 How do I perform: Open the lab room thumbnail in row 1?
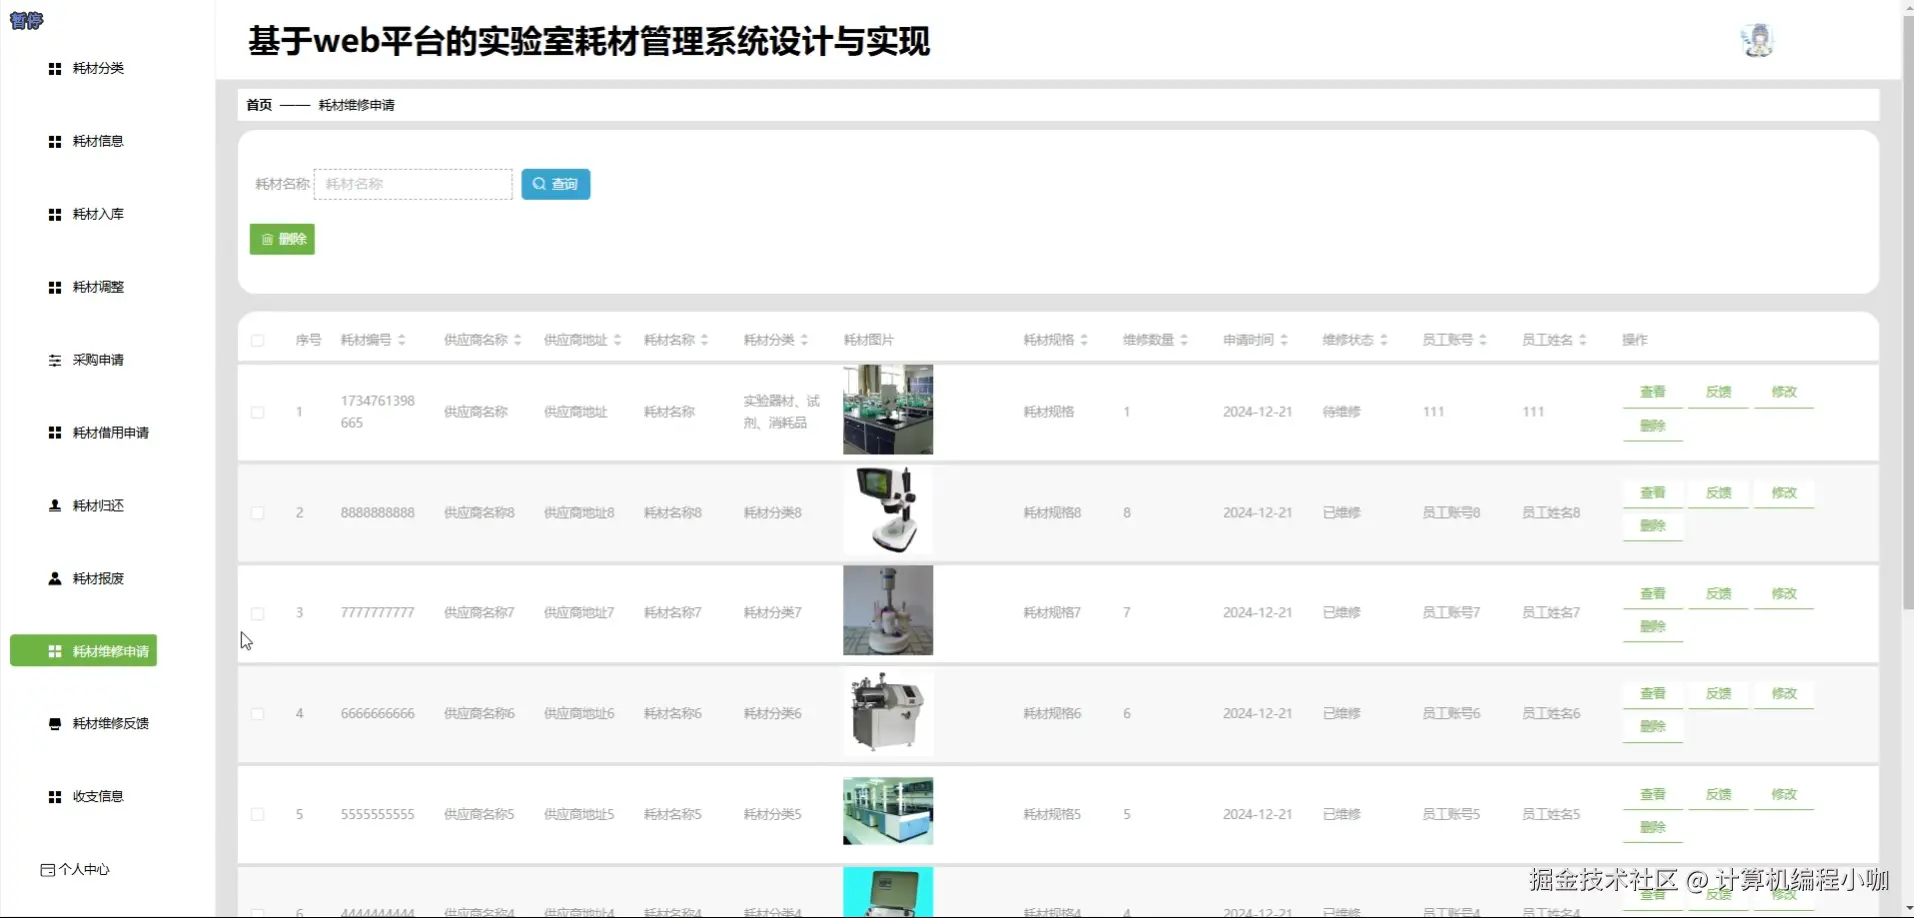pos(888,410)
